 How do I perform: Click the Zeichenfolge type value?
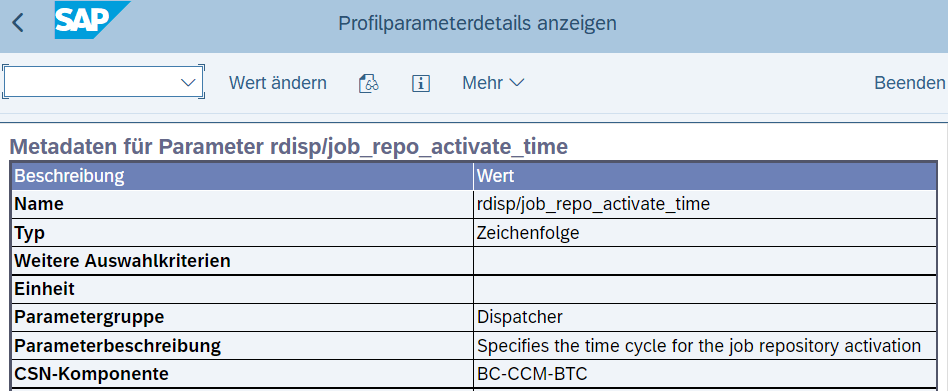(x=528, y=233)
